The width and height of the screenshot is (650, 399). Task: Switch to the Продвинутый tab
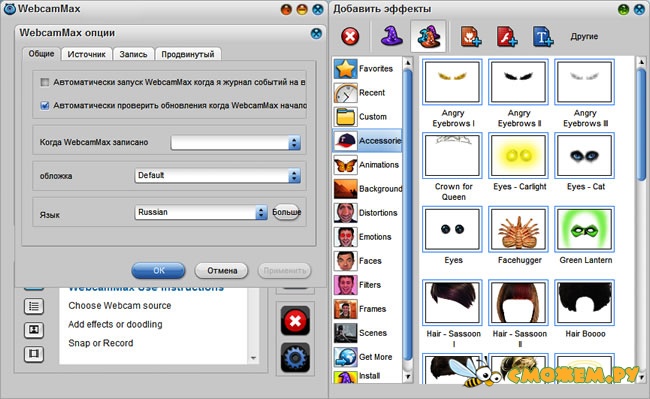(188, 54)
